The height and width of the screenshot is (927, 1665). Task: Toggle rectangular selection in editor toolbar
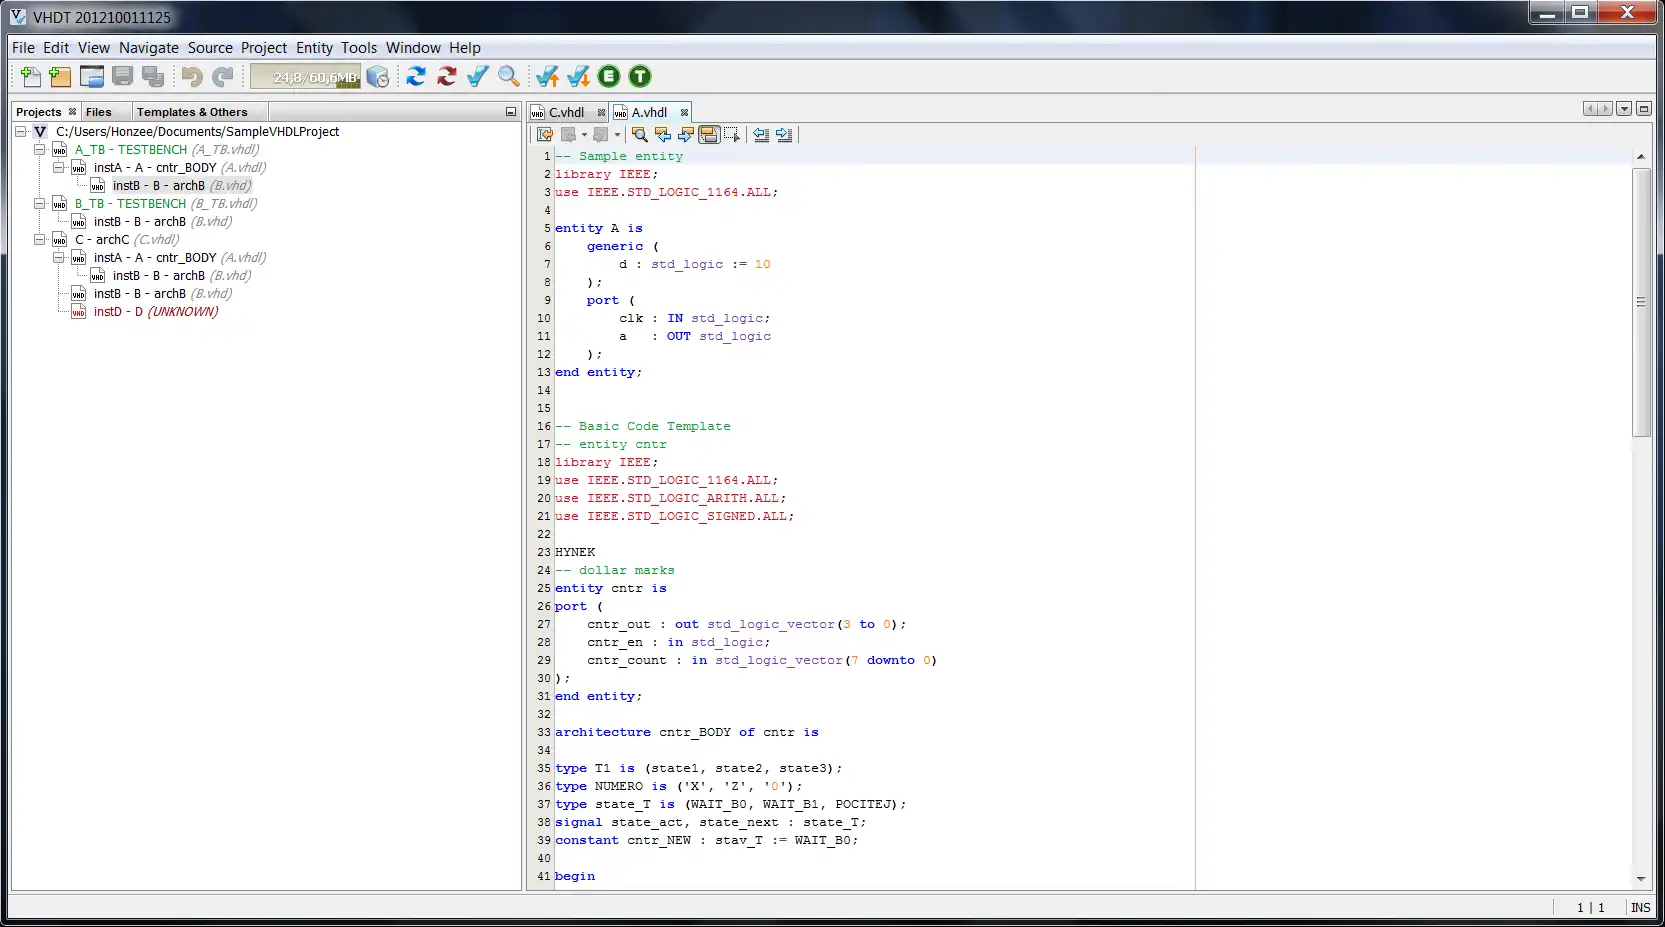point(732,135)
